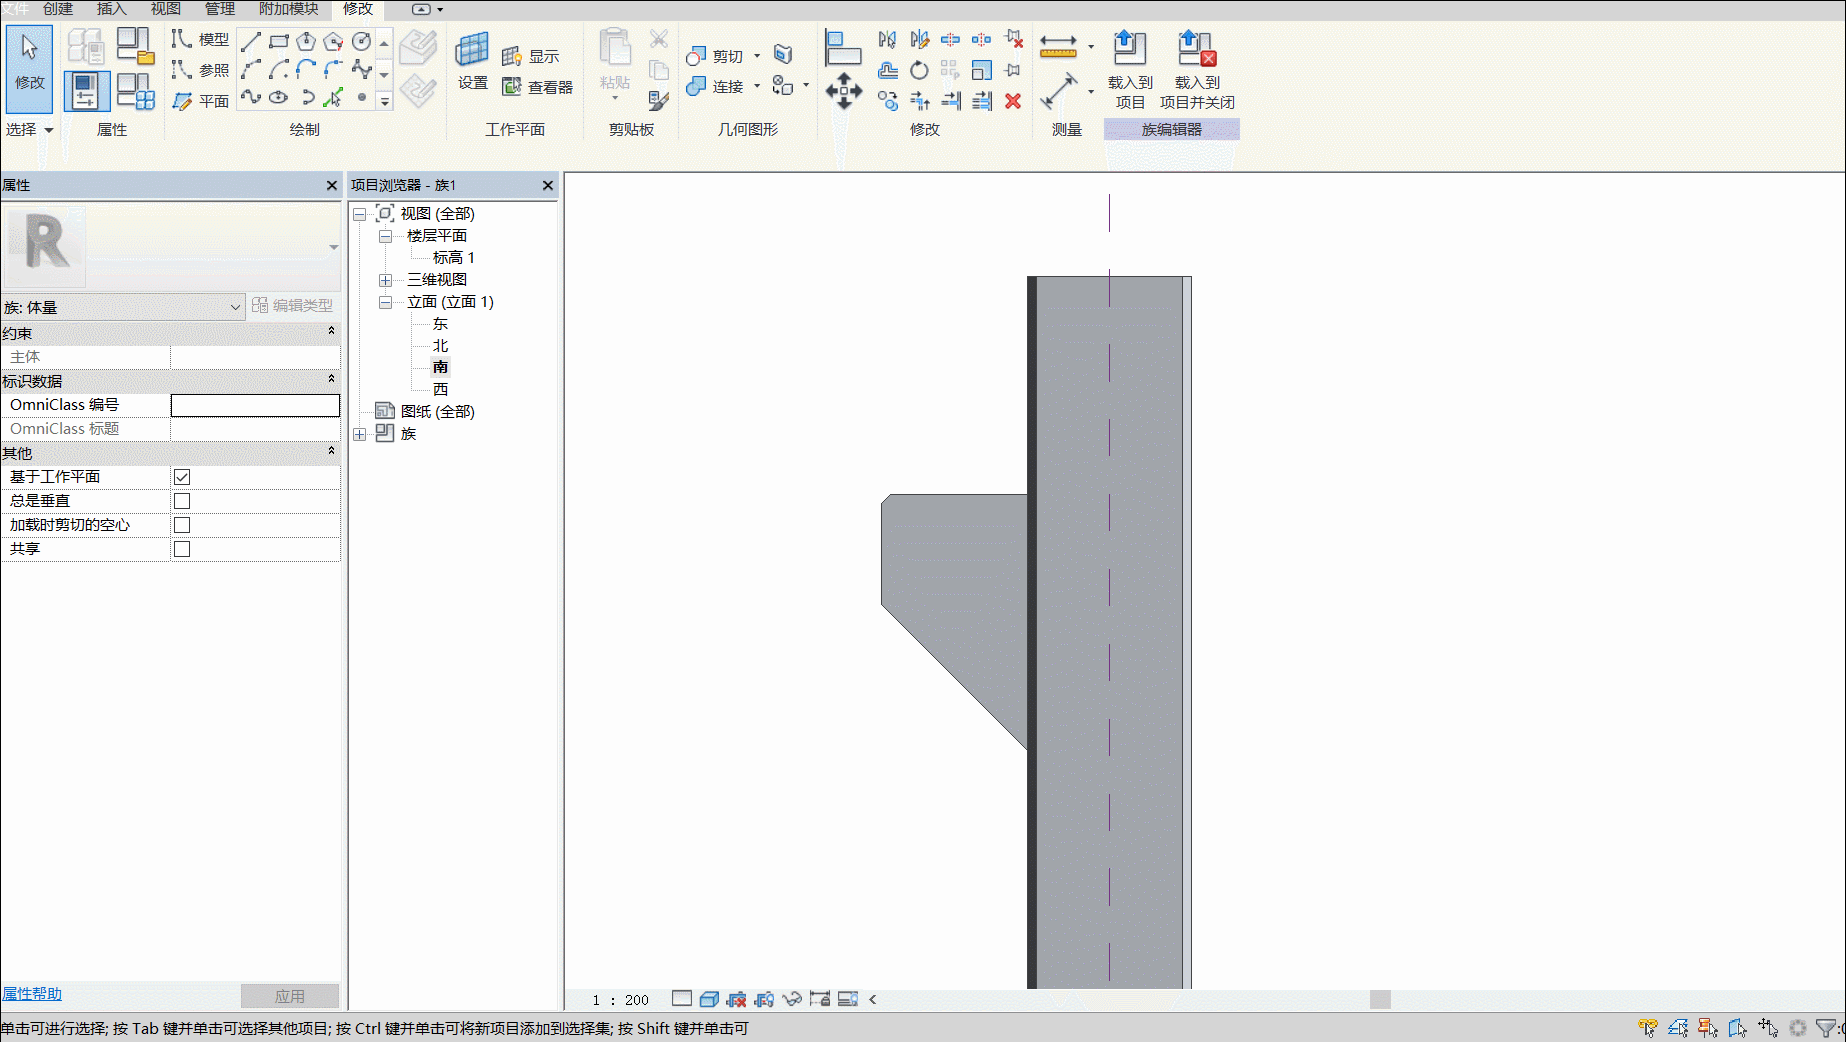Select the Line draw tool
This screenshot has width=1846, height=1042.
click(251, 41)
